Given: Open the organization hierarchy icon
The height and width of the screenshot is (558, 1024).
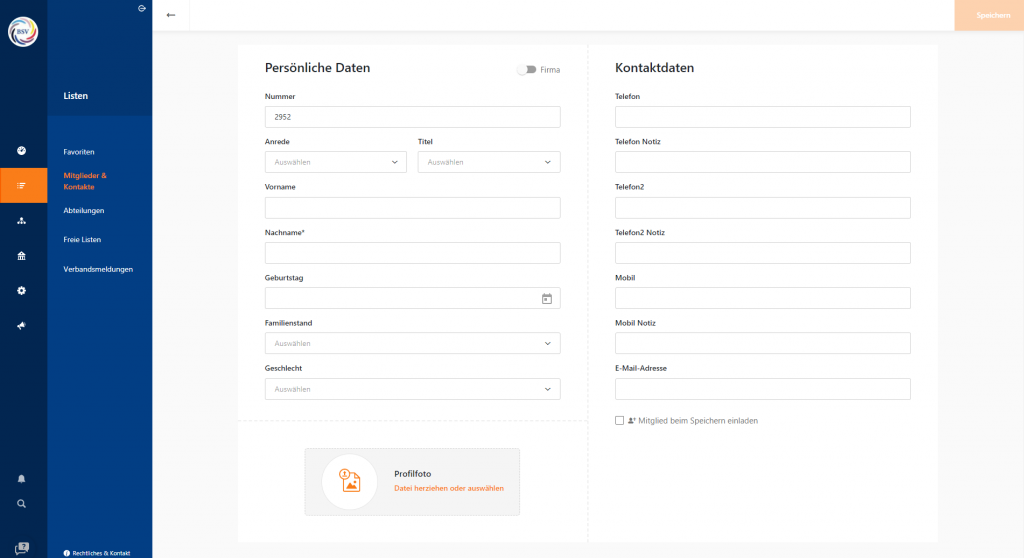Looking at the screenshot, I should click(22, 220).
